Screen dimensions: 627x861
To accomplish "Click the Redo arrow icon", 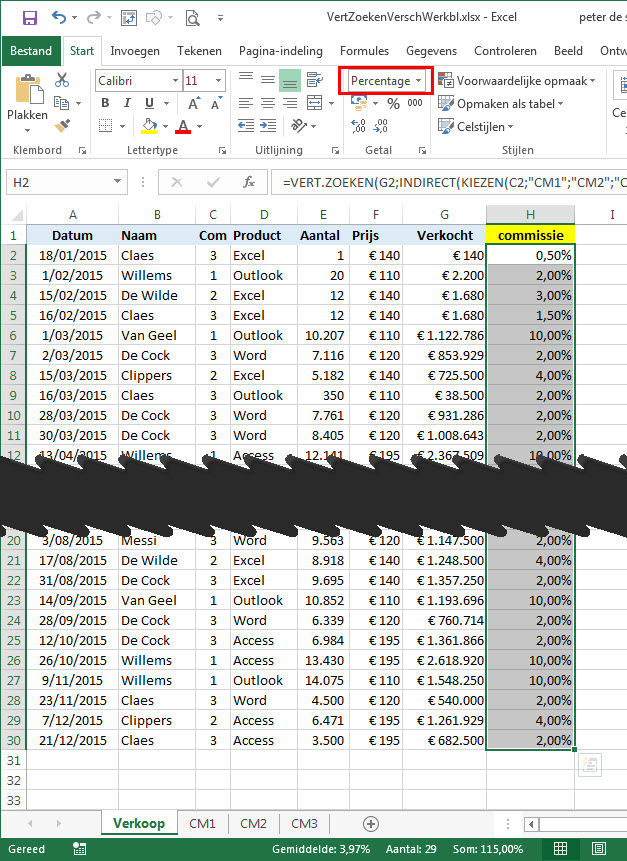I will point(94,18).
